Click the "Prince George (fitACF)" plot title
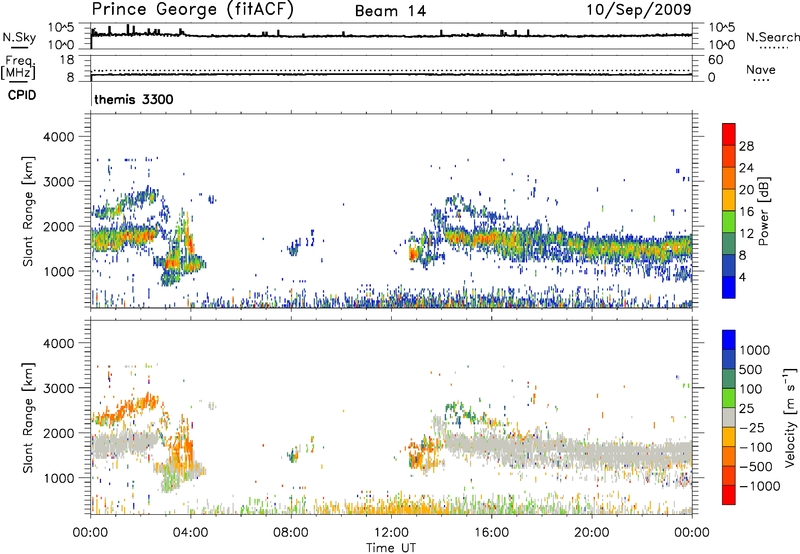Screen dimensions: 800x554 point(192,10)
